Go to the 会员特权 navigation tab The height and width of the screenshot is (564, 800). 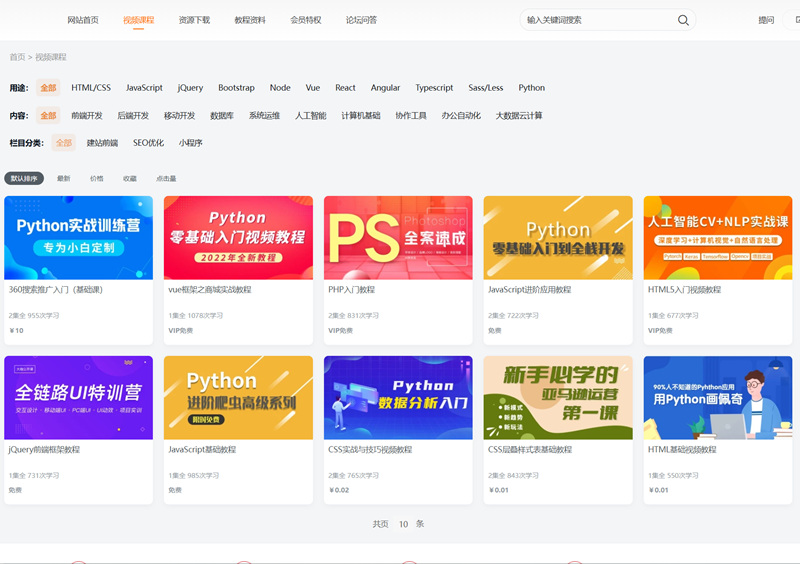(306, 20)
